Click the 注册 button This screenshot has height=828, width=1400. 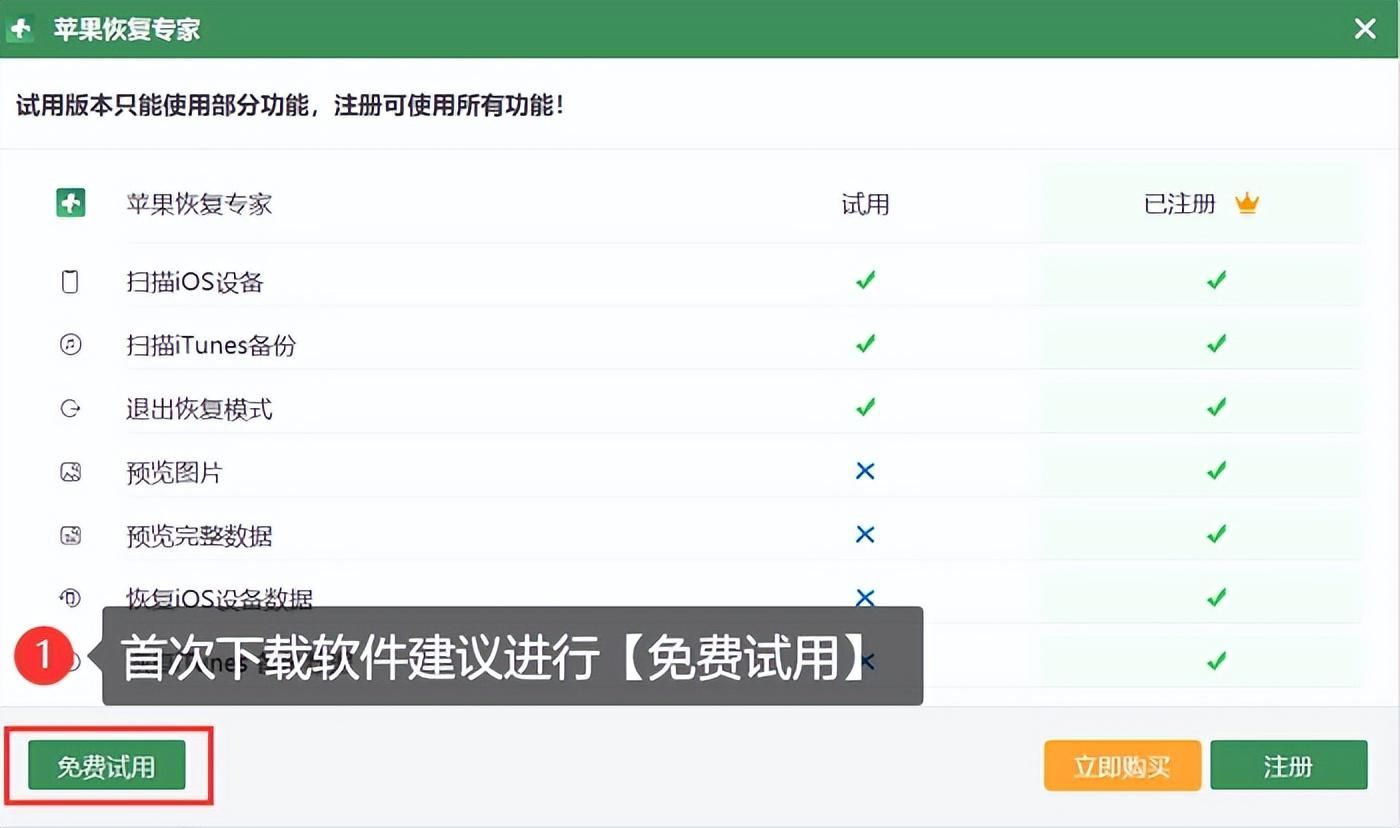click(x=1288, y=766)
